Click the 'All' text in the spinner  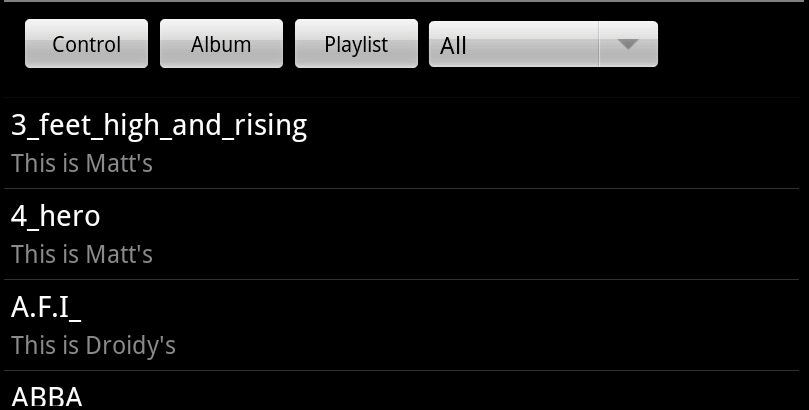[454, 45]
